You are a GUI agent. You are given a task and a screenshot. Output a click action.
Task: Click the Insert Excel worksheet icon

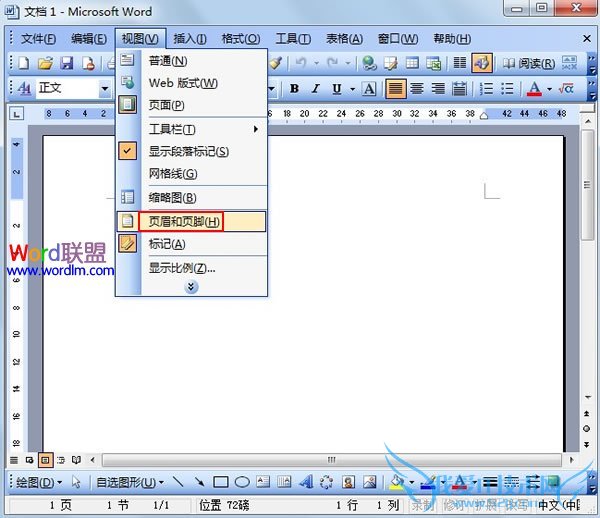point(434,63)
